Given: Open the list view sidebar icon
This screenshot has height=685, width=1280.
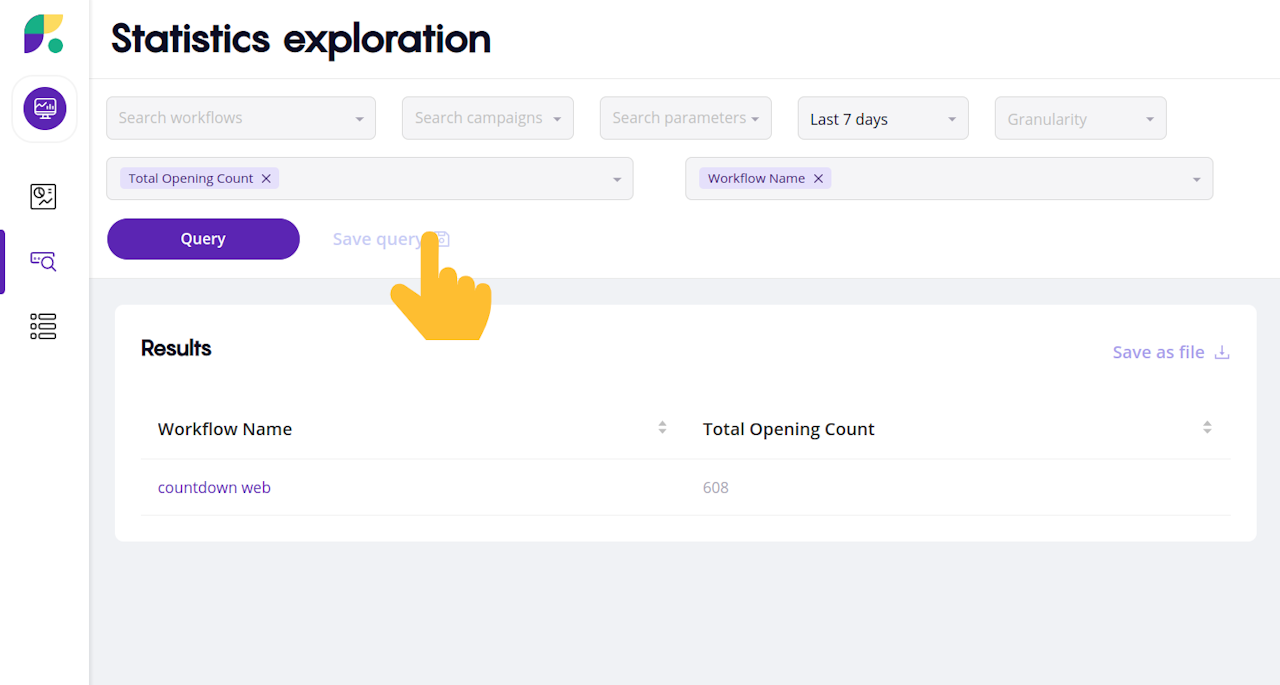Looking at the screenshot, I should click(44, 326).
